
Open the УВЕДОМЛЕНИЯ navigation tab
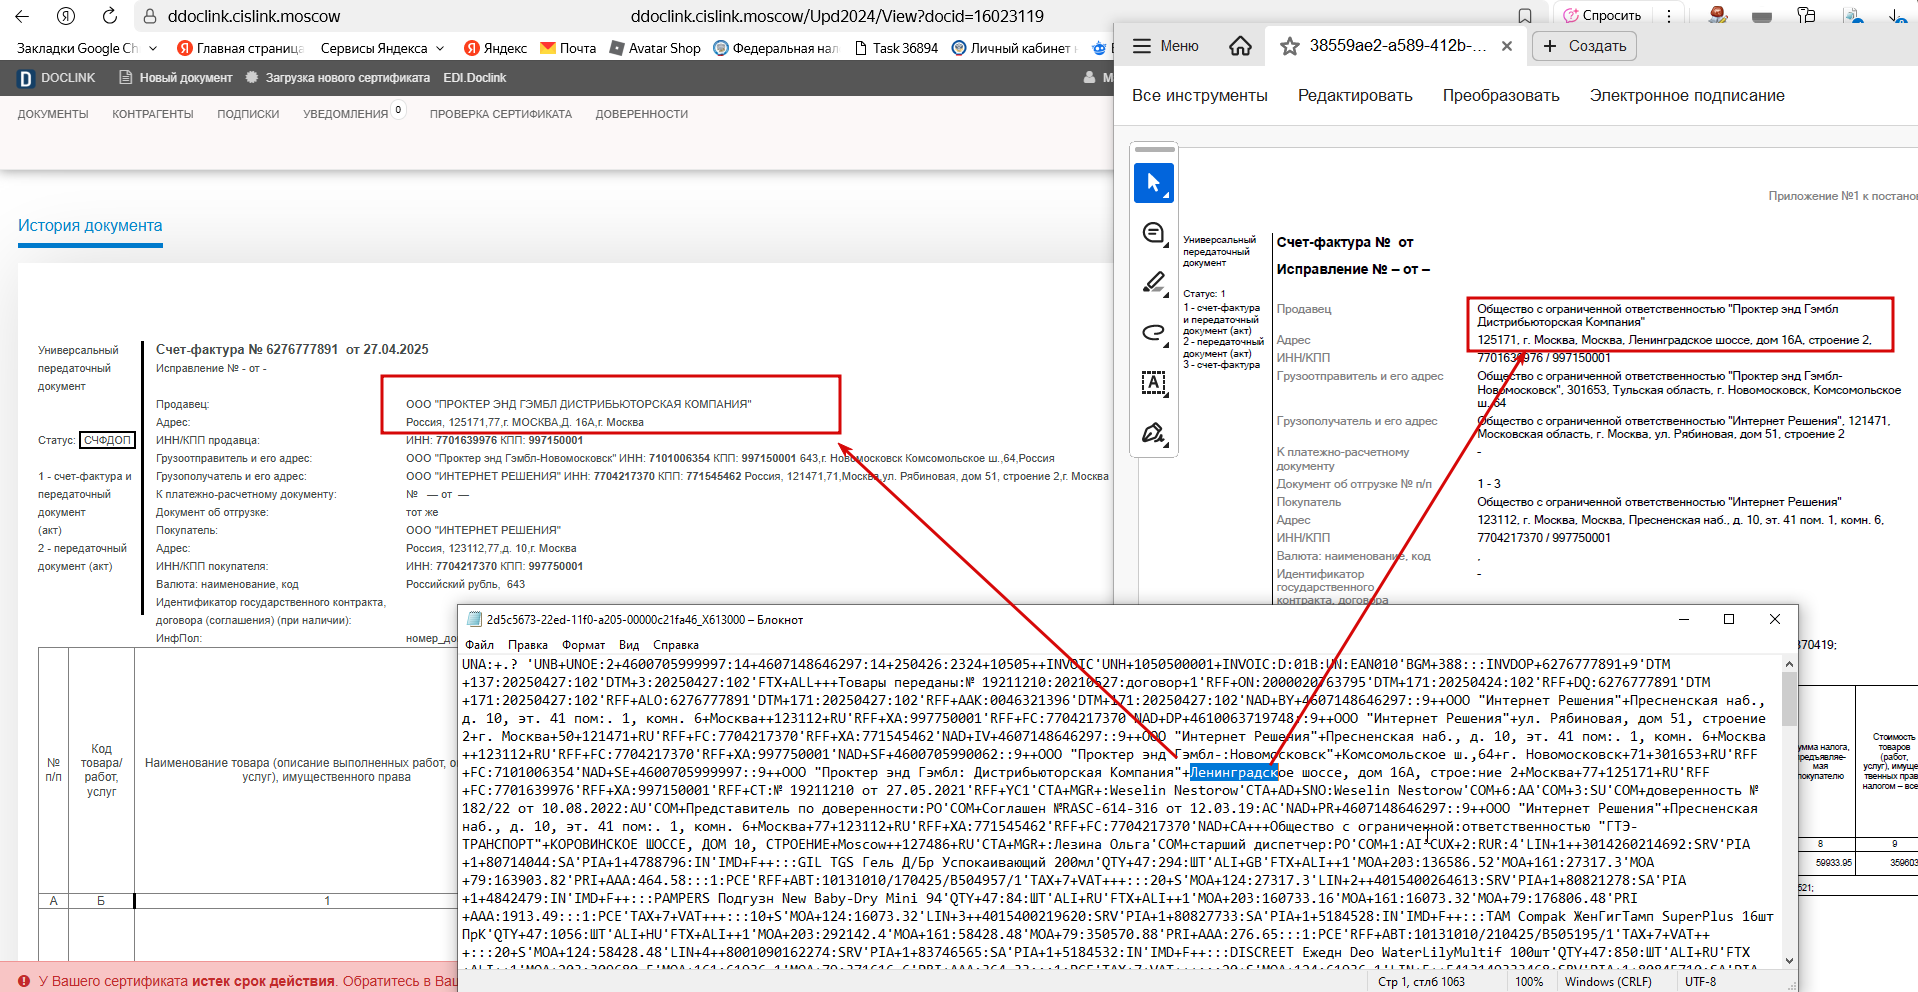coord(346,114)
